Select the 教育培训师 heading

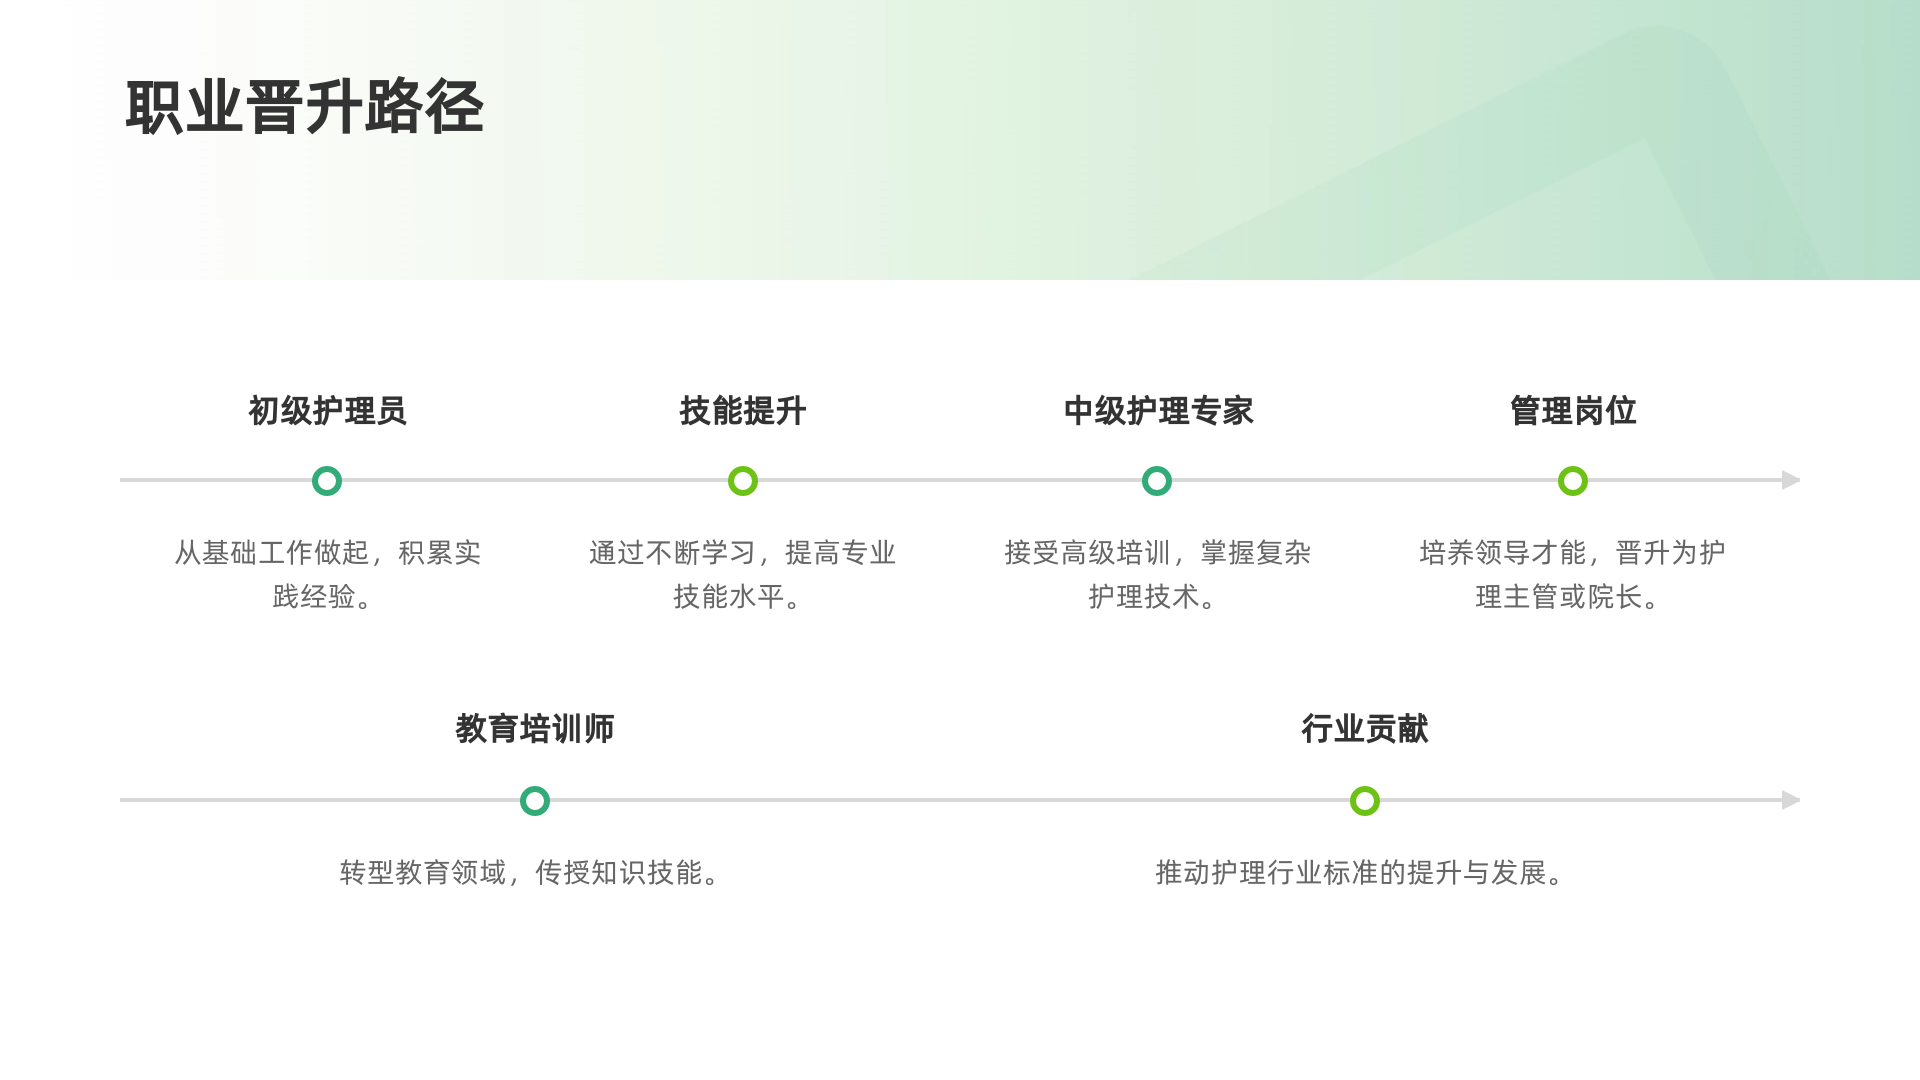pyautogui.click(x=535, y=729)
